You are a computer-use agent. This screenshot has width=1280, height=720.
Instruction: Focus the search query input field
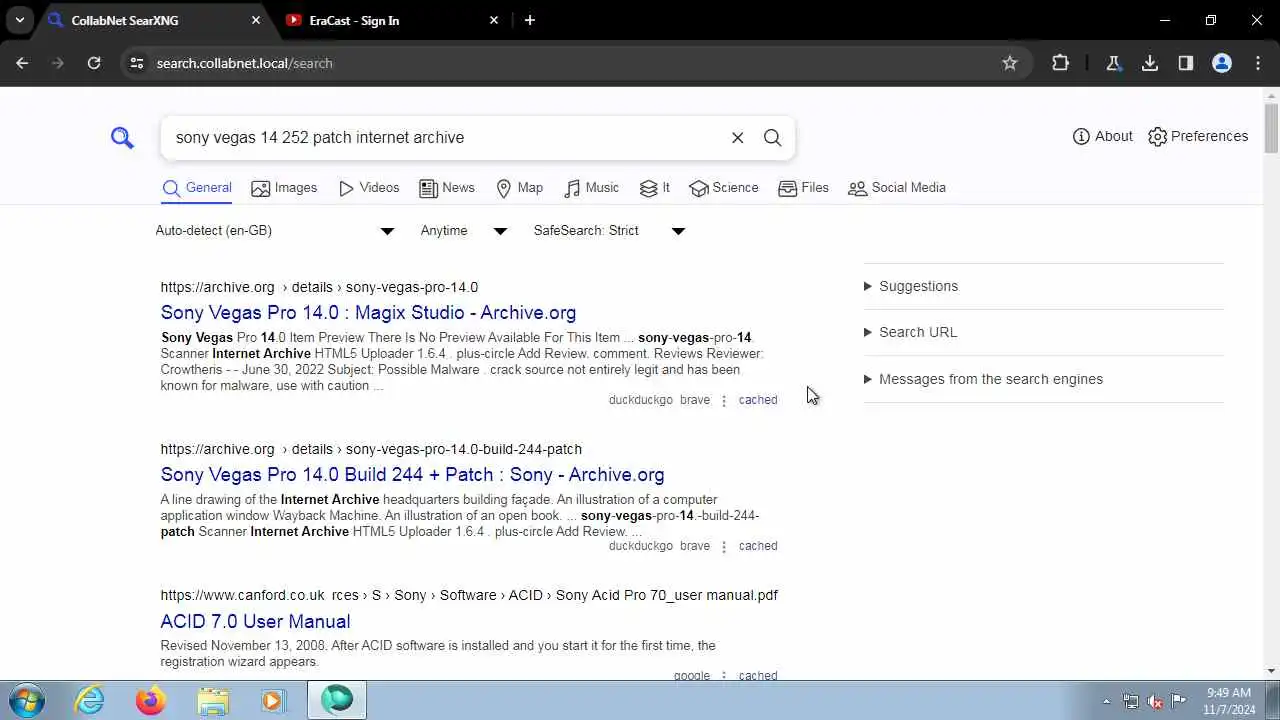[x=445, y=138]
